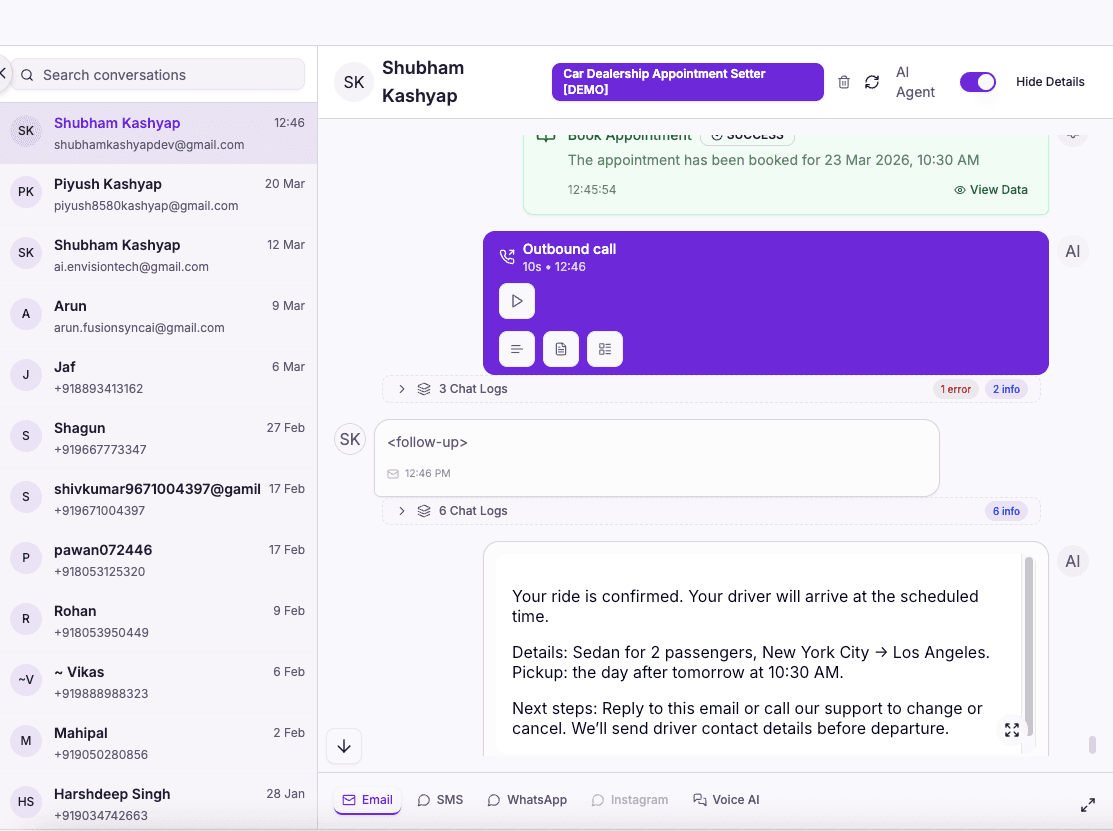This screenshot has height=831, width=1113.
Task: Toggle the Hide Details switch
Action: click(978, 82)
